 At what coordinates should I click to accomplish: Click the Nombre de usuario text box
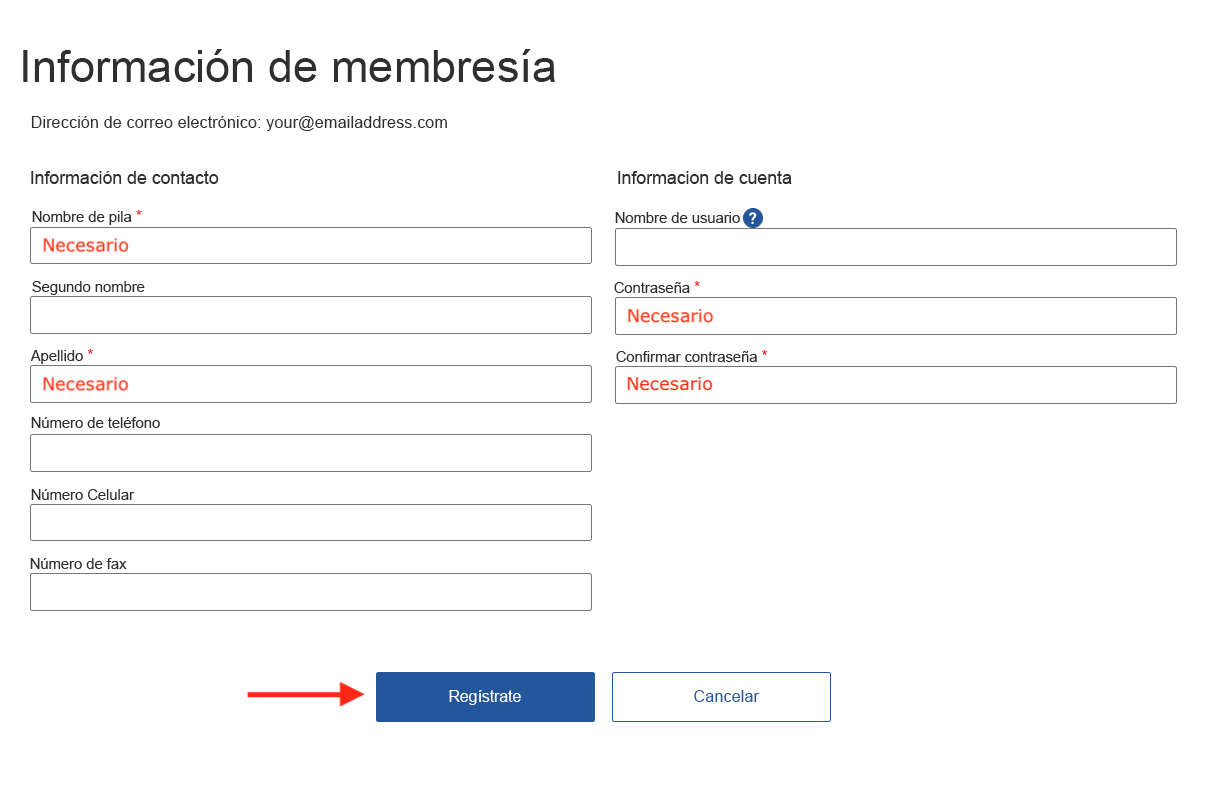(x=895, y=247)
